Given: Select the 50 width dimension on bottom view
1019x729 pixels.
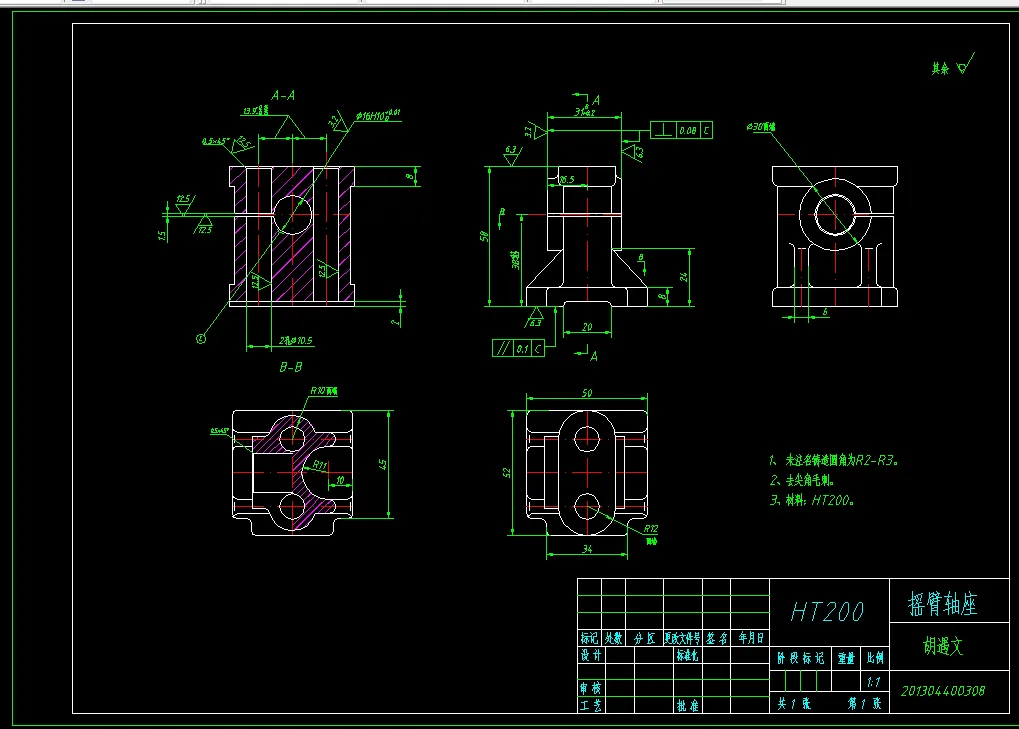Looking at the screenshot, I should point(587,392).
